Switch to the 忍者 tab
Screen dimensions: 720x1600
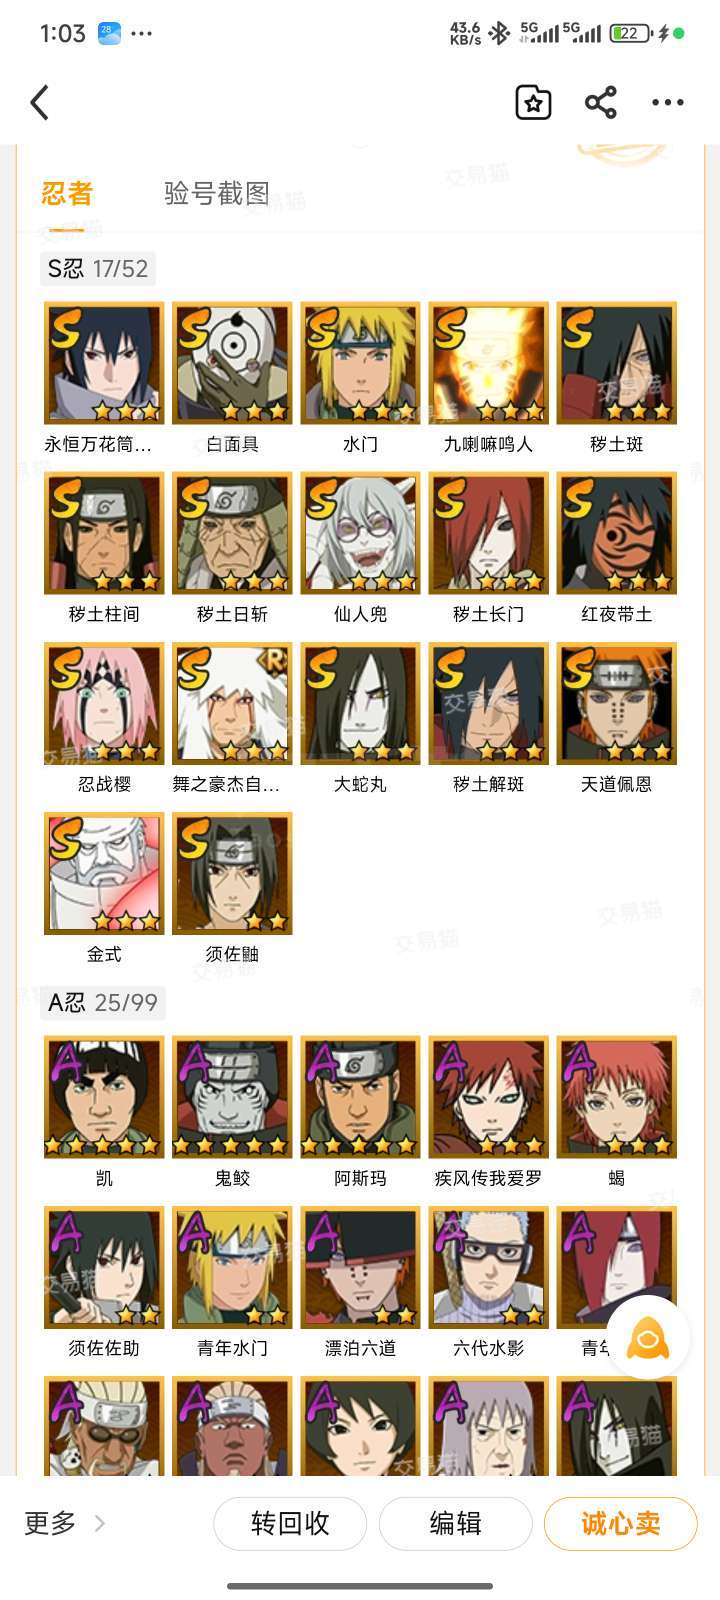click(67, 193)
